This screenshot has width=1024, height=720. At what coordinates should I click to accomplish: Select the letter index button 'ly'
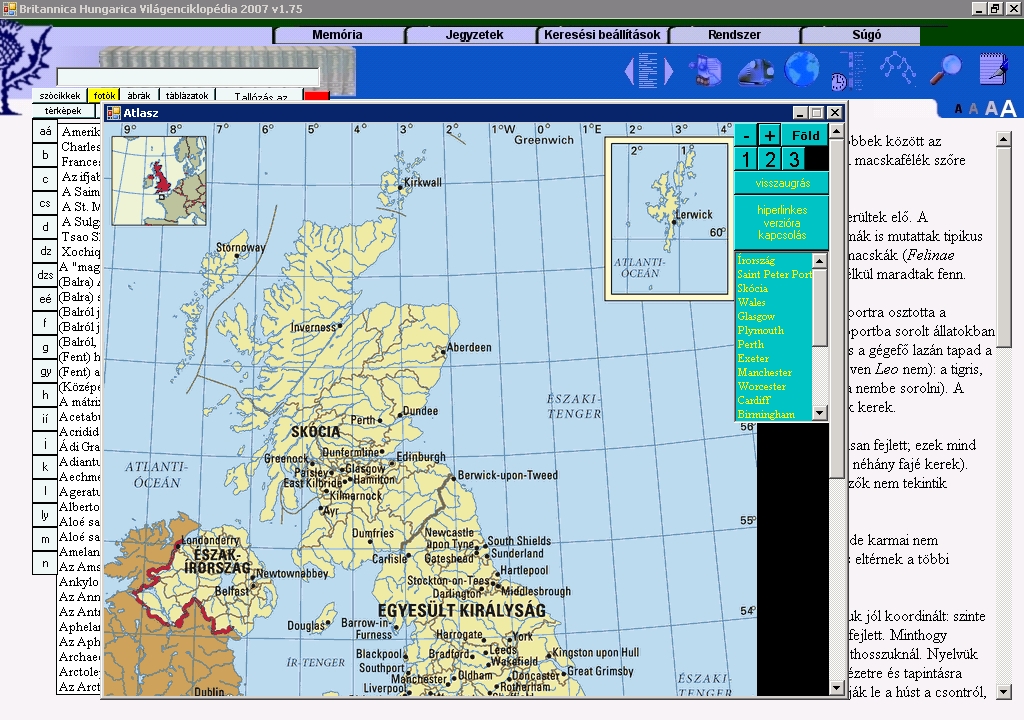tap(45, 515)
